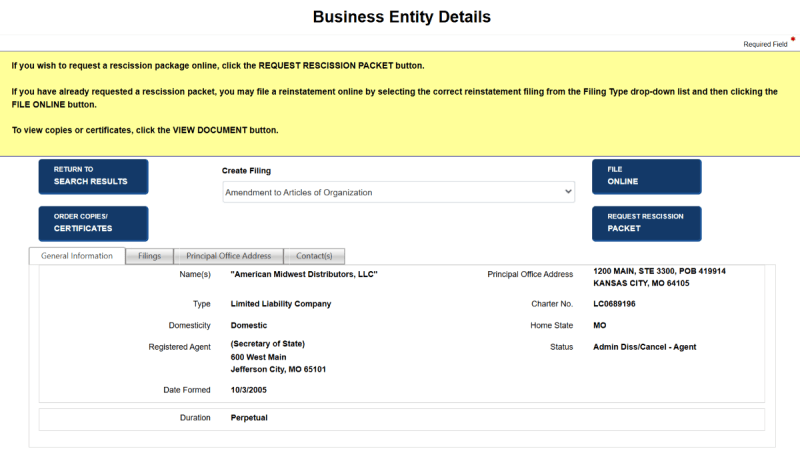The image size is (800, 451).
Task: Click the Date Formed label
Action: coord(187,390)
